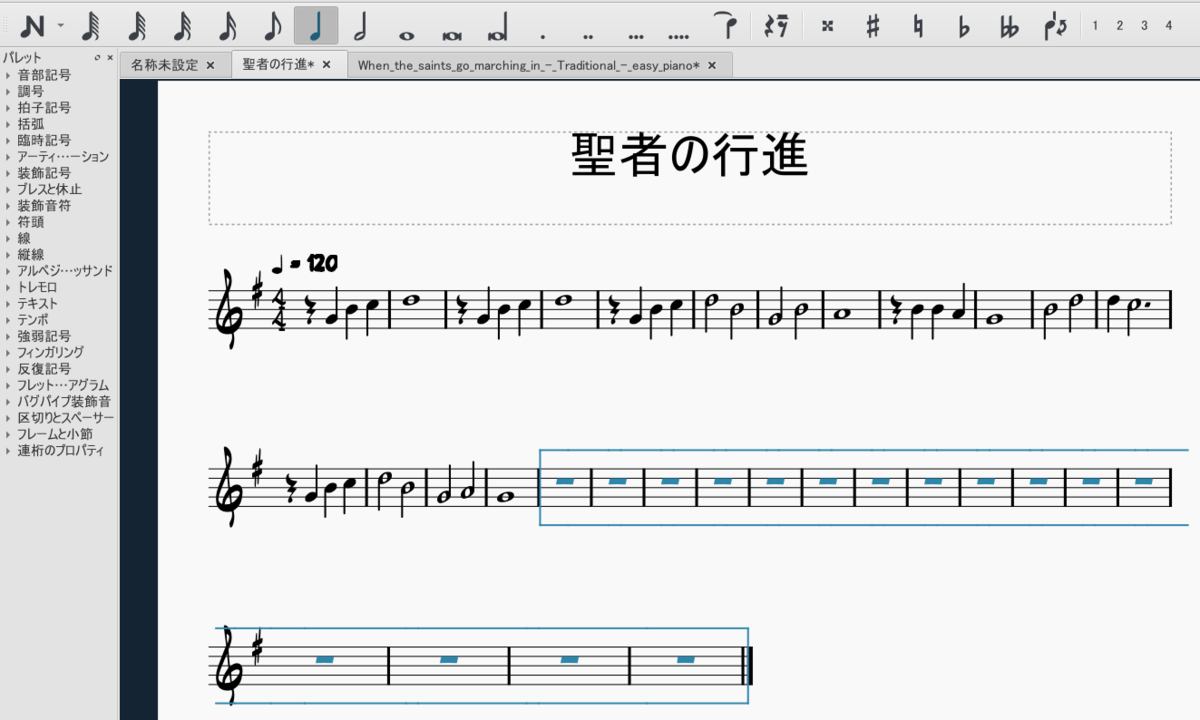Apply a sharp accidental
This screenshot has height=720, width=1200.
[872, 25]
